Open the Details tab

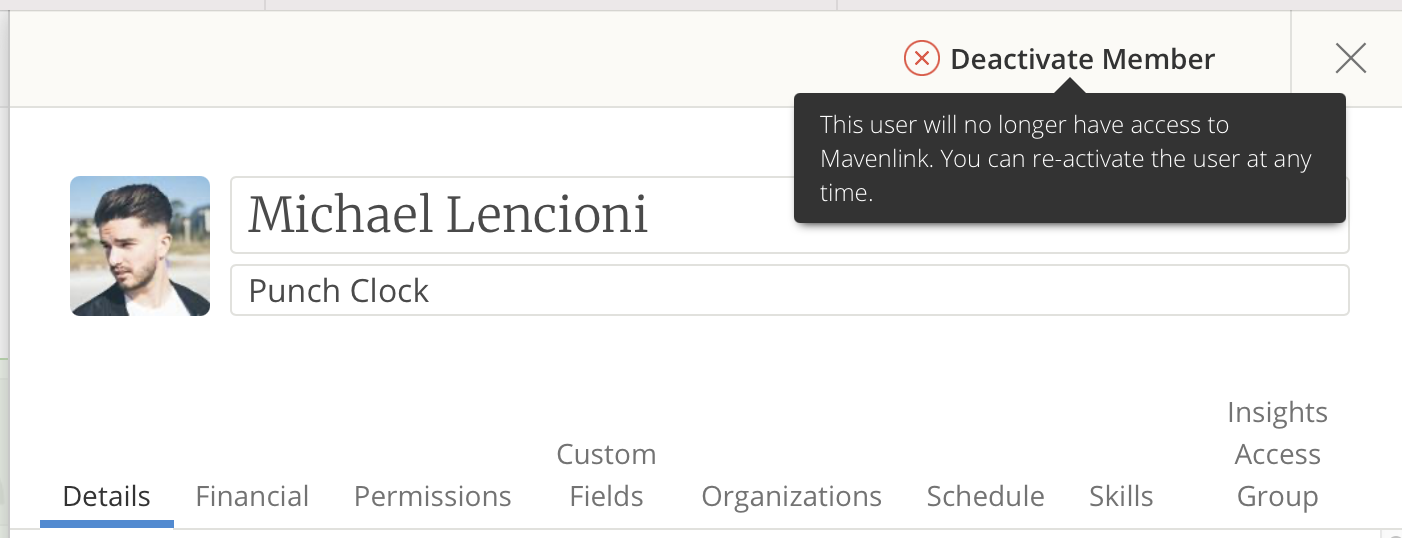coord(106,496)
